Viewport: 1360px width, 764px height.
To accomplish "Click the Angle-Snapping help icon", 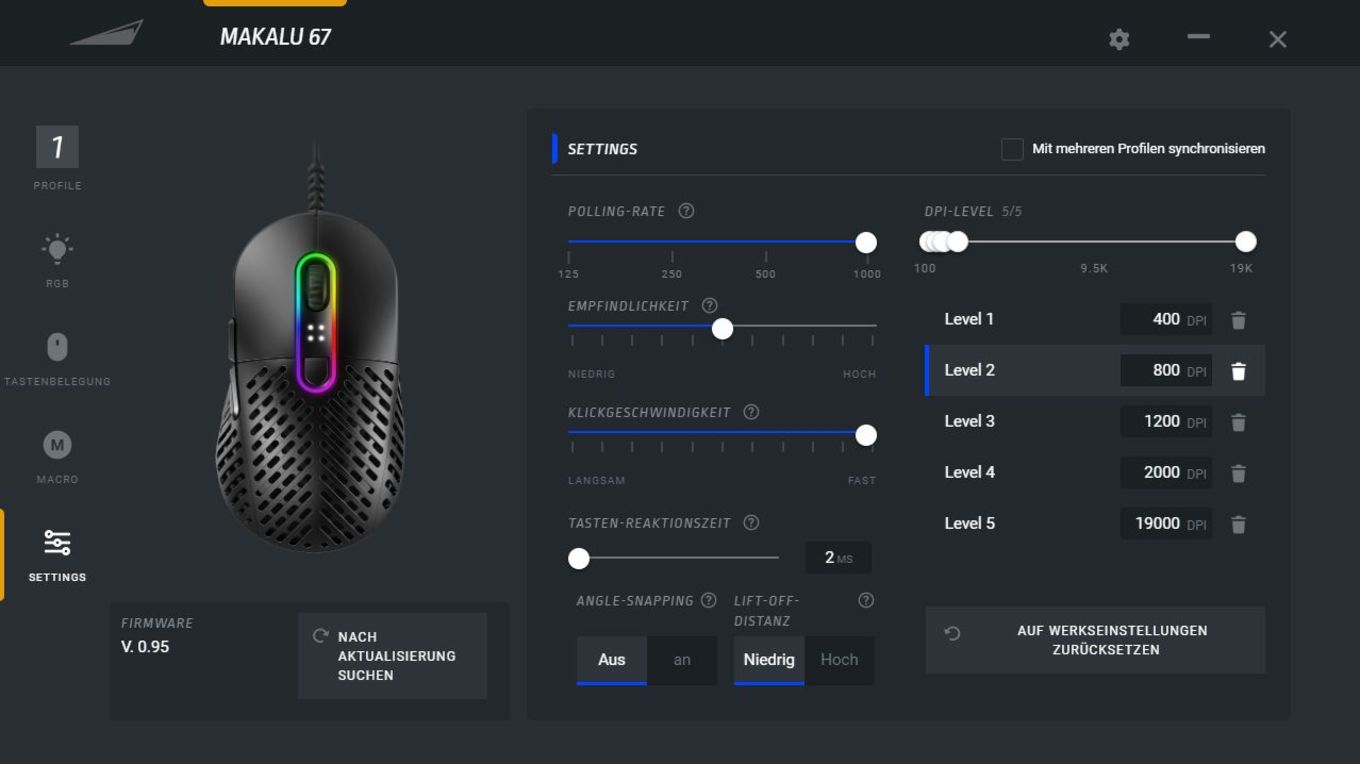I will pyautogui.click(x=709, y=600).
